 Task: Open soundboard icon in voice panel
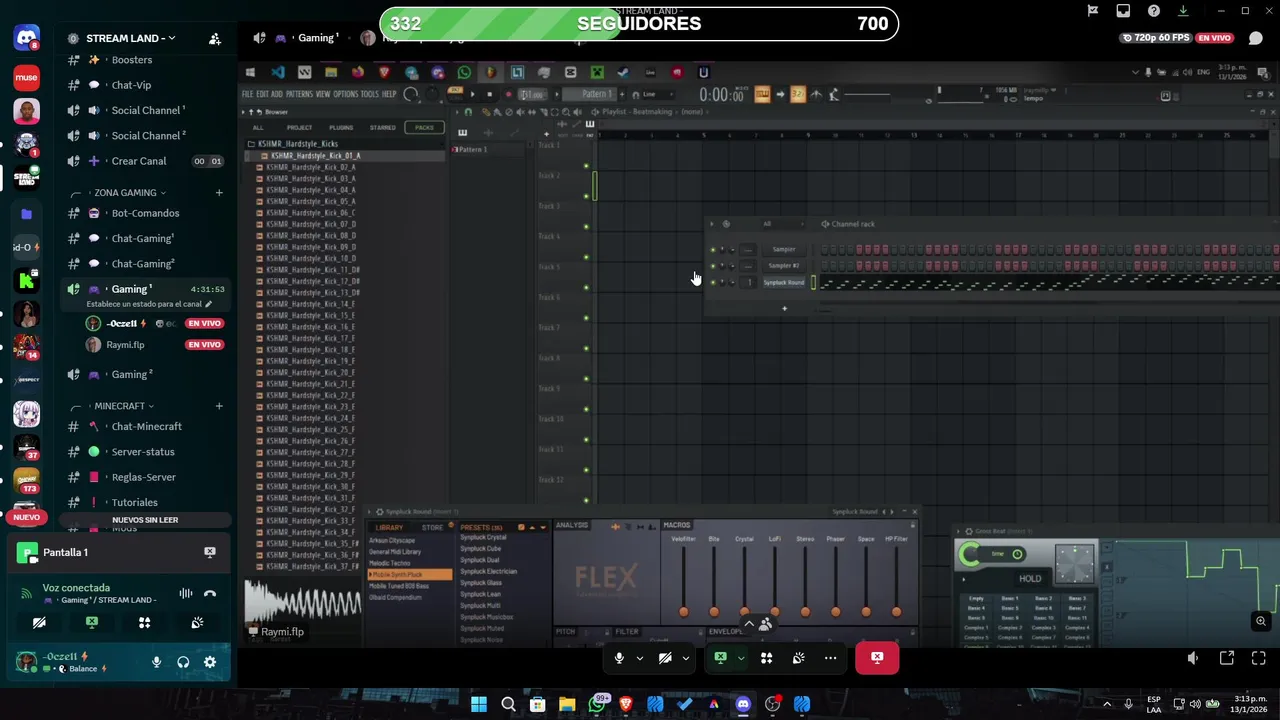[x=197, y=622]
